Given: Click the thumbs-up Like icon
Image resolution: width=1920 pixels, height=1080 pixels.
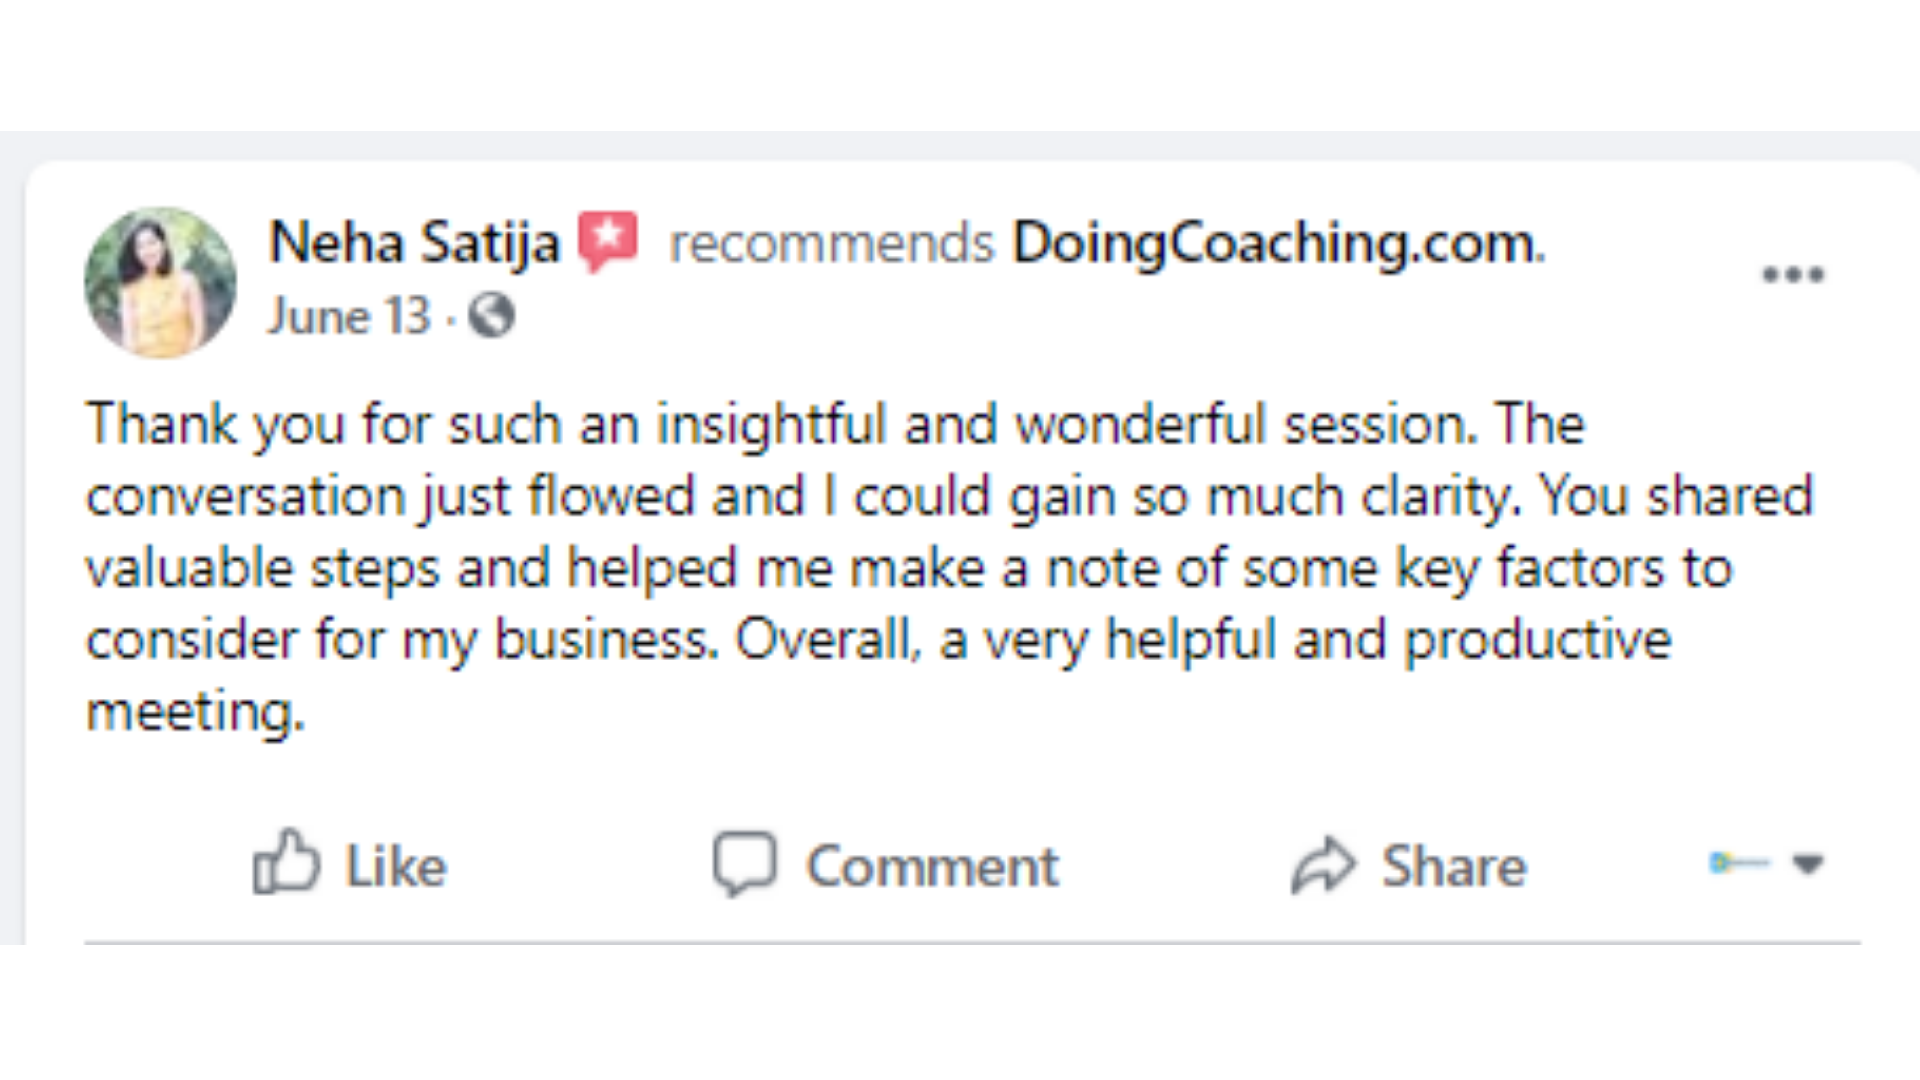Looking at the screenshot, I should pos(286,862).
